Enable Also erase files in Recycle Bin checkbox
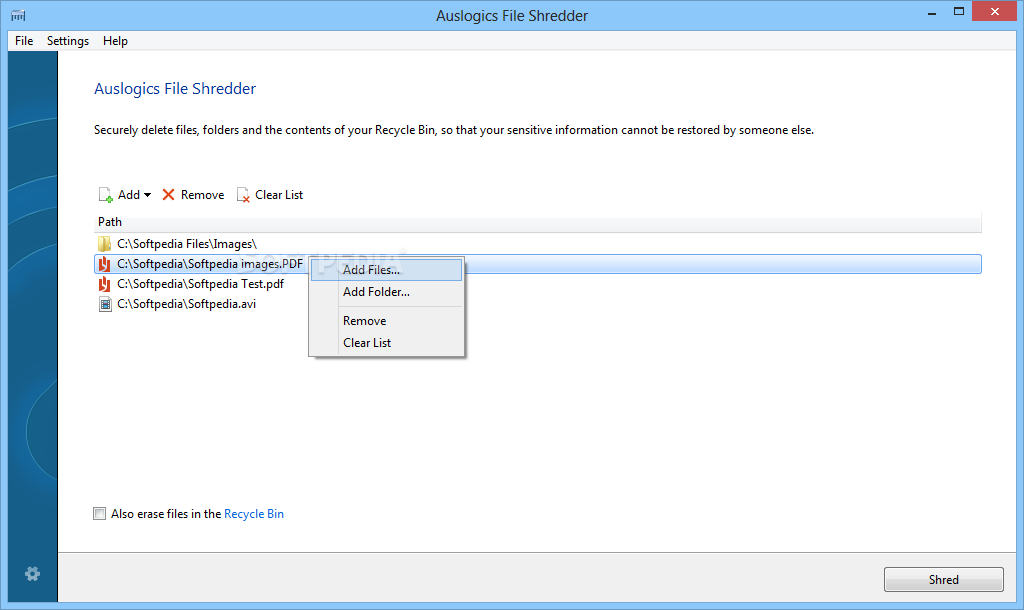 point(99,514)
